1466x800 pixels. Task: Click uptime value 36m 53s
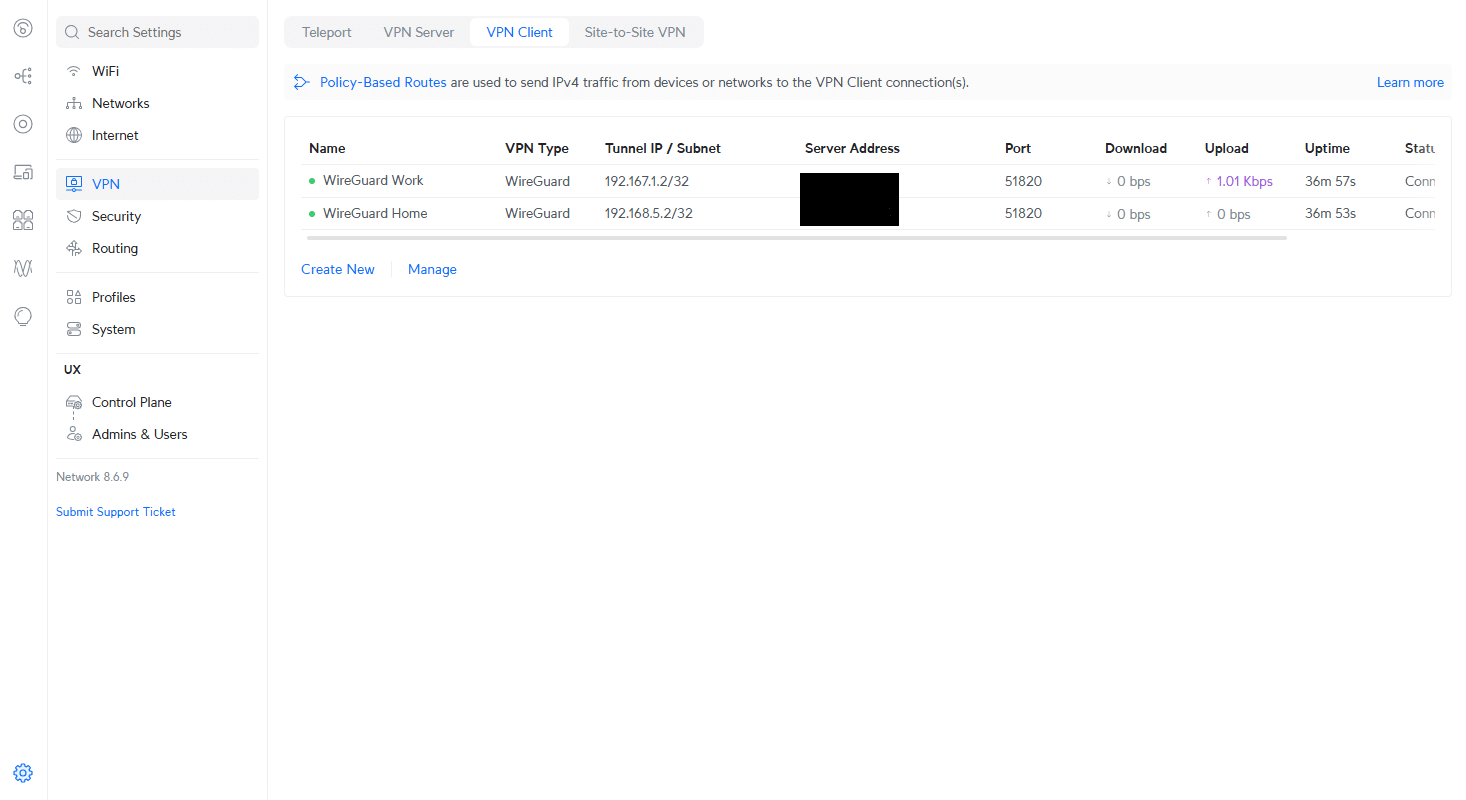(1330, 213)
